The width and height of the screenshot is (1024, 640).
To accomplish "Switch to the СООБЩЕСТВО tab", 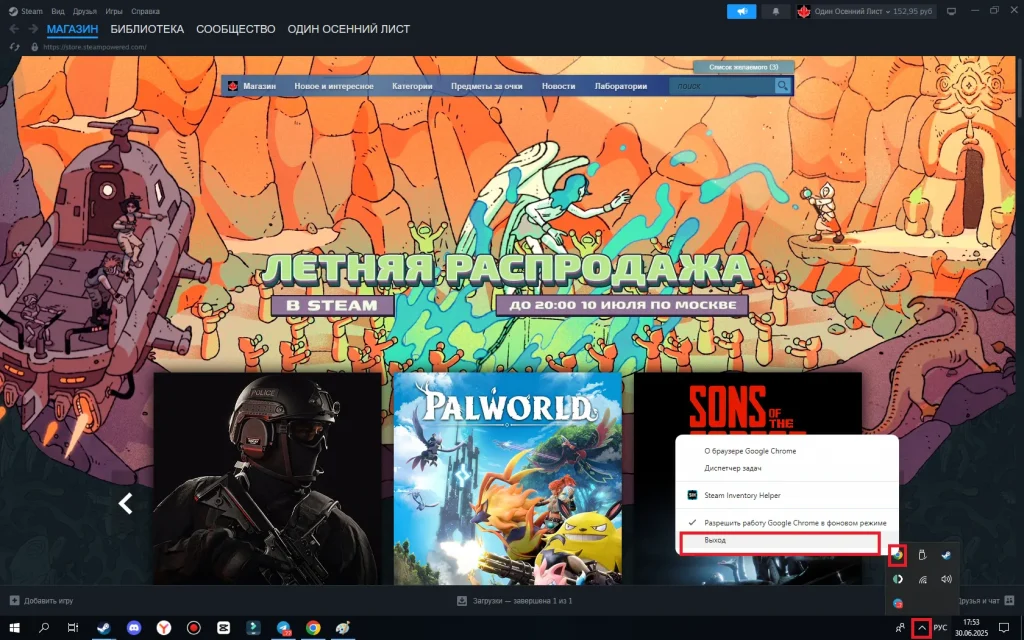I will tap(236, 29).
